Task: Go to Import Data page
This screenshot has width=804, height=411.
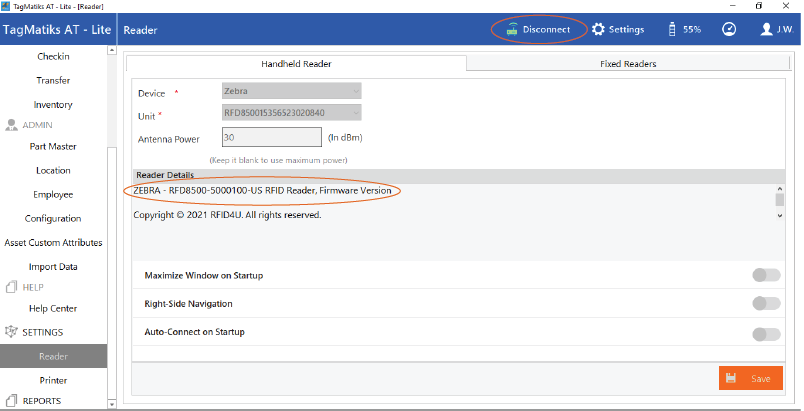Action: tap(53, 267)
